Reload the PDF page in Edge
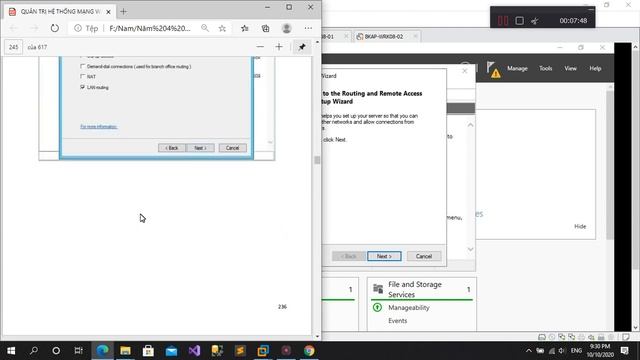The height and width of the screenshot is (360, 640). click(55, 28)
